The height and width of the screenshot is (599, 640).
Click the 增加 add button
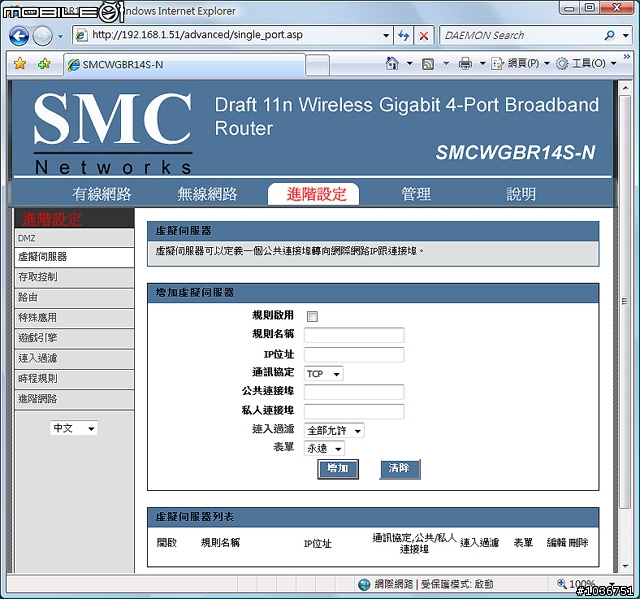tap(338, 469)
